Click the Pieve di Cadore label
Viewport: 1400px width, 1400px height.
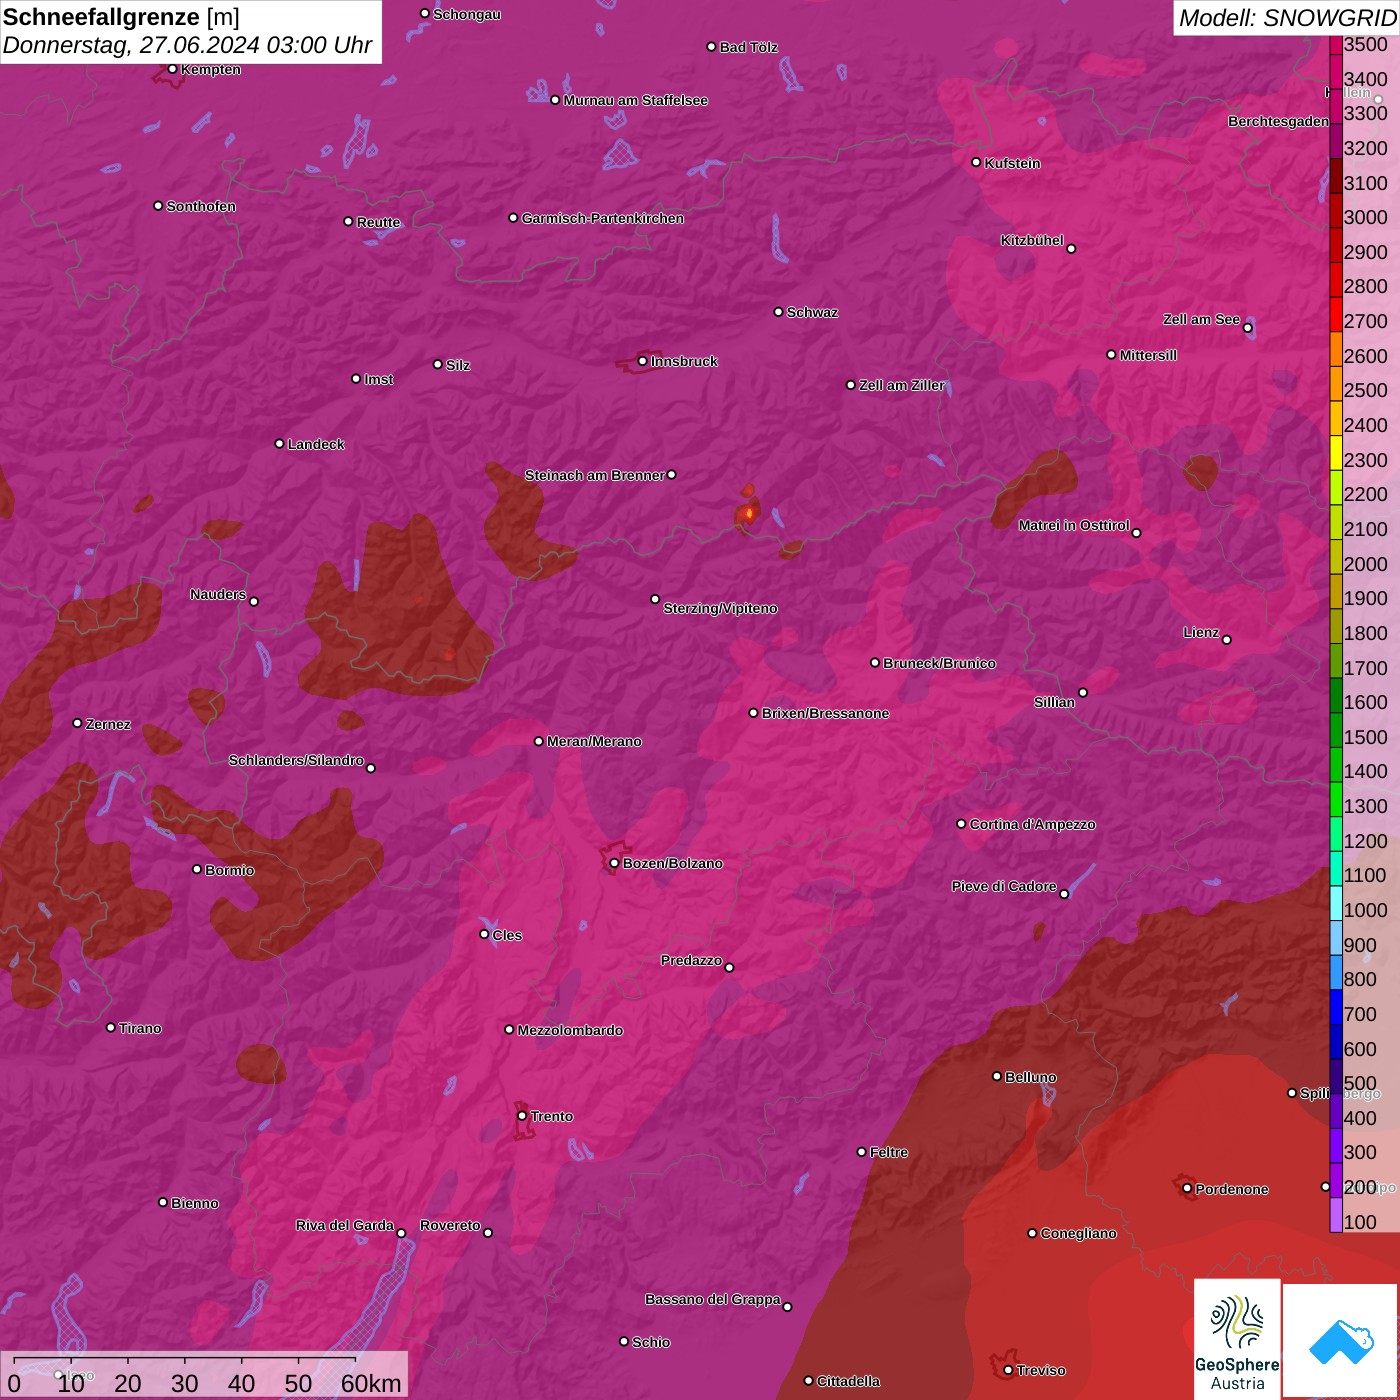coord(1004,886)
